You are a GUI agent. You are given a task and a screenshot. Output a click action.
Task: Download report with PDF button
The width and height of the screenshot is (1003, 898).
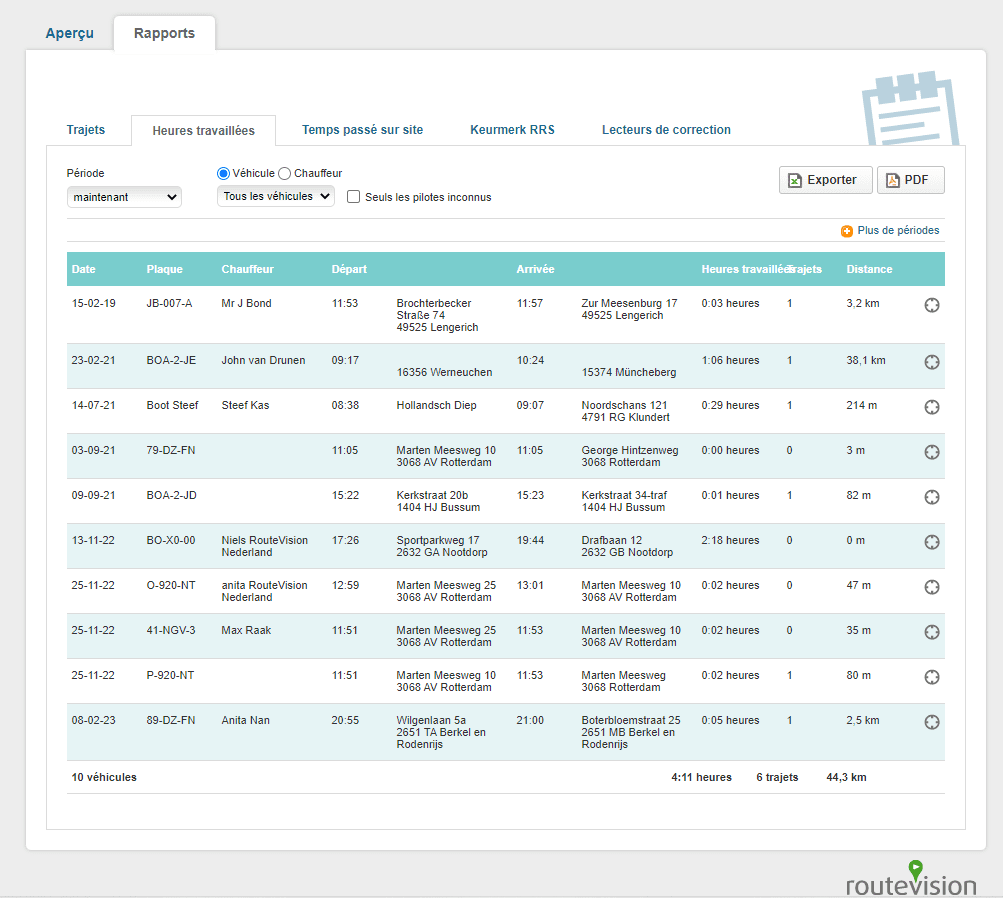(x=910, y=180)
